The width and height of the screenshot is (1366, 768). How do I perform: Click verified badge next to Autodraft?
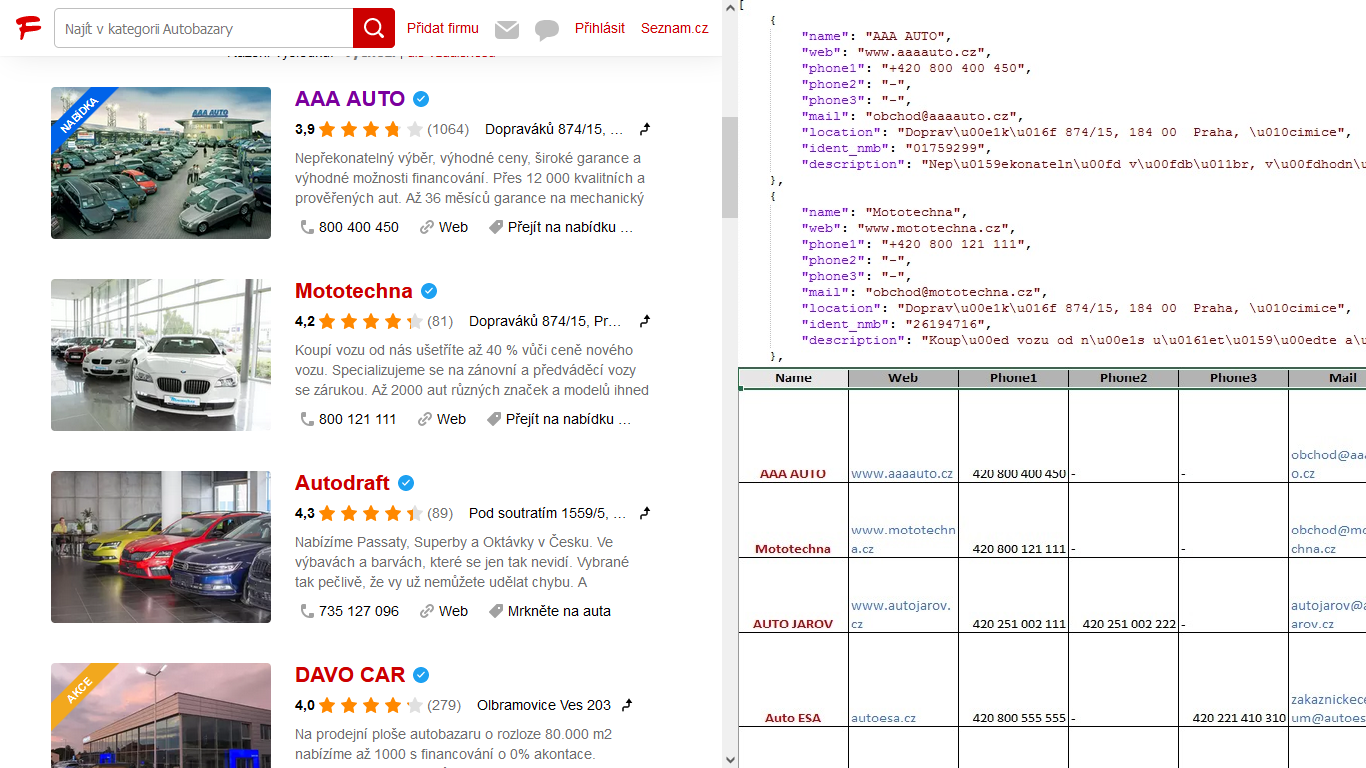coord(406,483)
